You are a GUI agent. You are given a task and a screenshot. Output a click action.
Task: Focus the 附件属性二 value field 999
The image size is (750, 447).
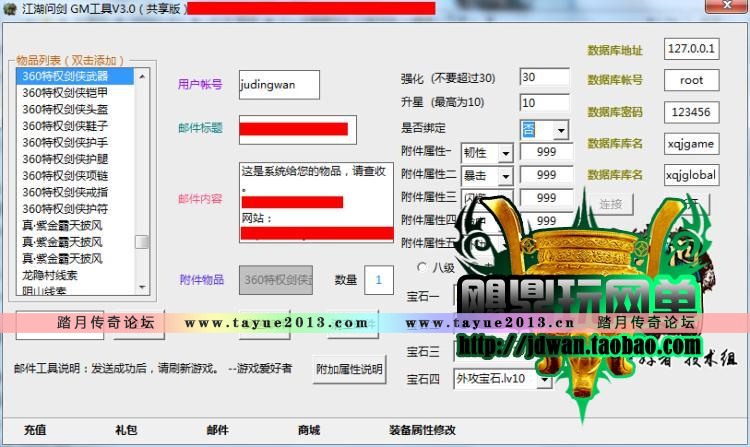546,175
